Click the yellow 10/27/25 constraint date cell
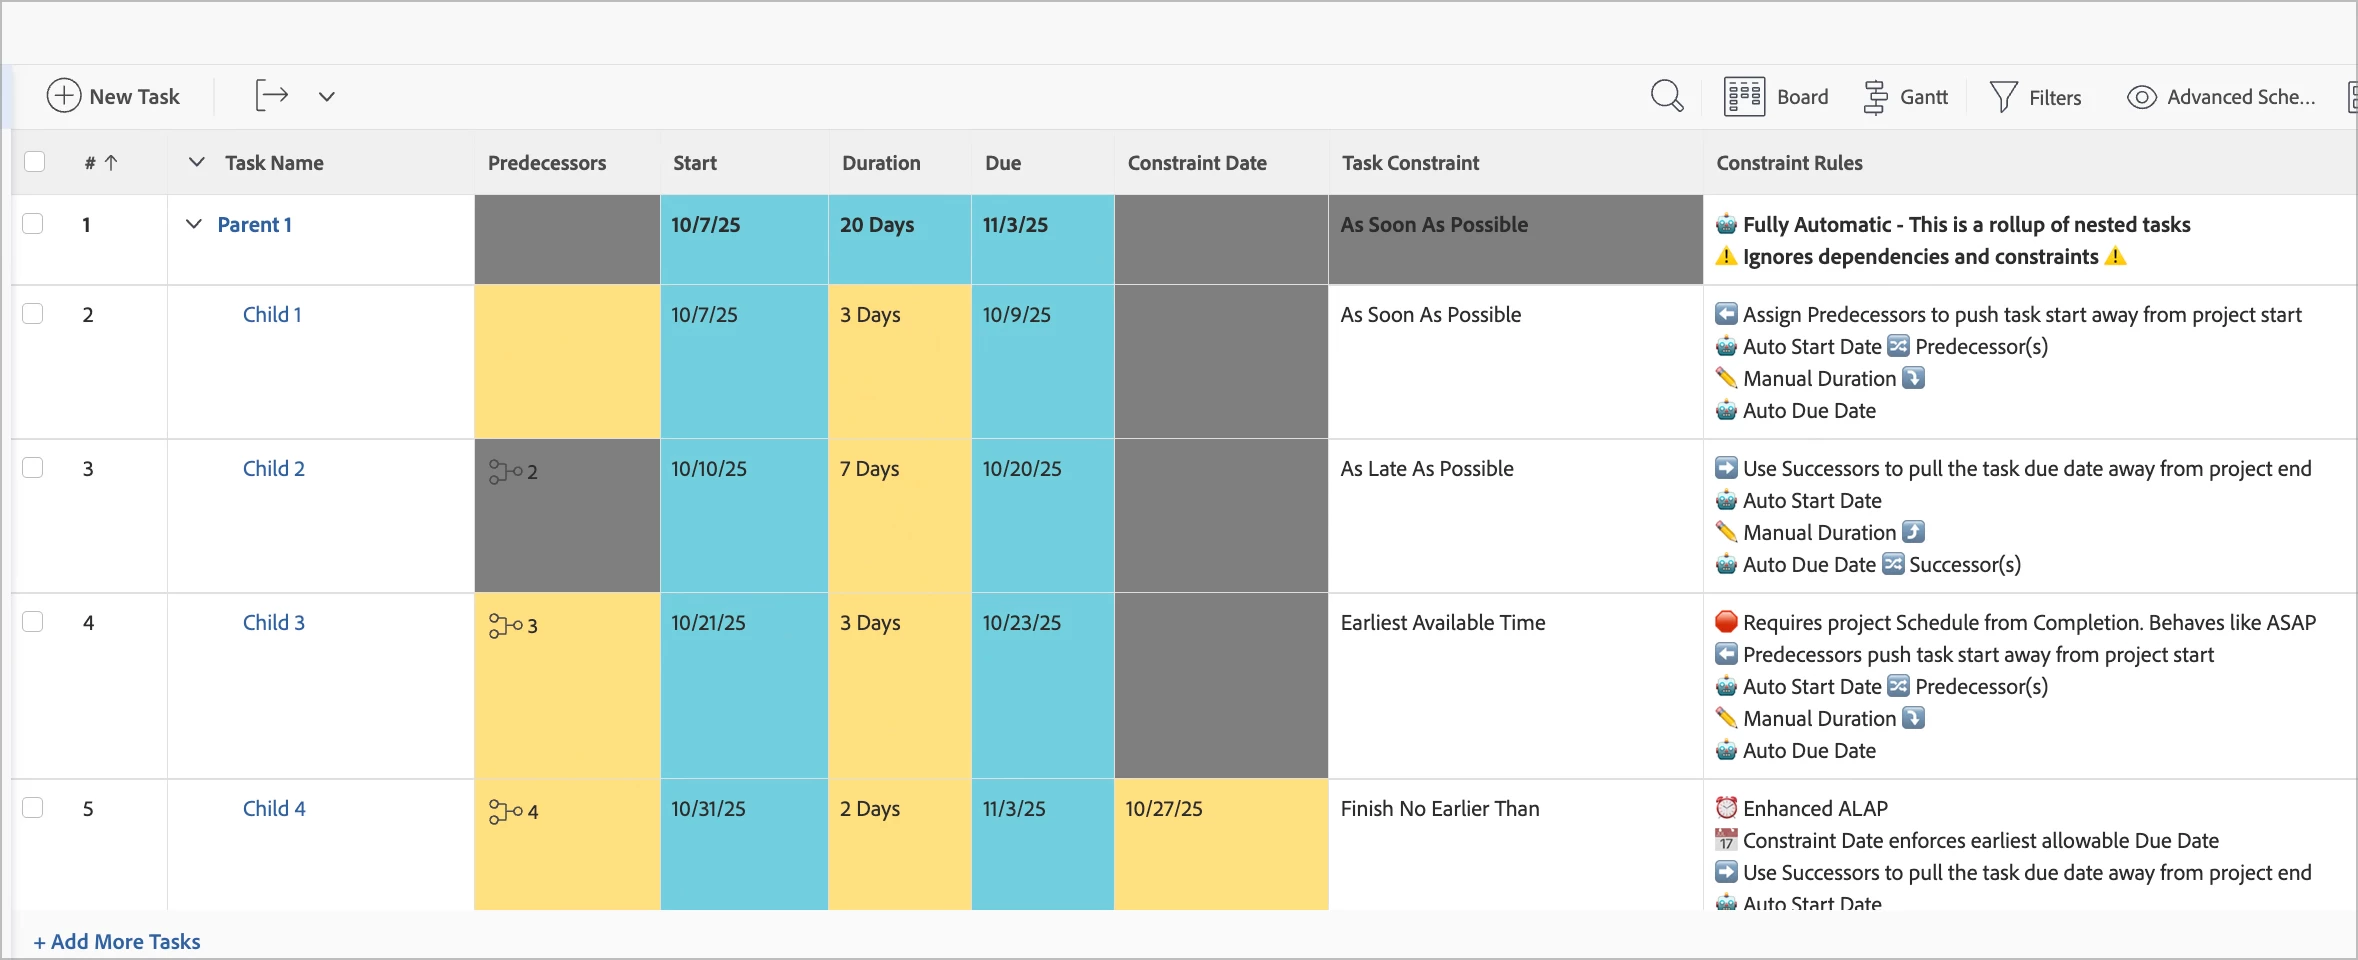 pyautogui.click(x=1221, y=844)
